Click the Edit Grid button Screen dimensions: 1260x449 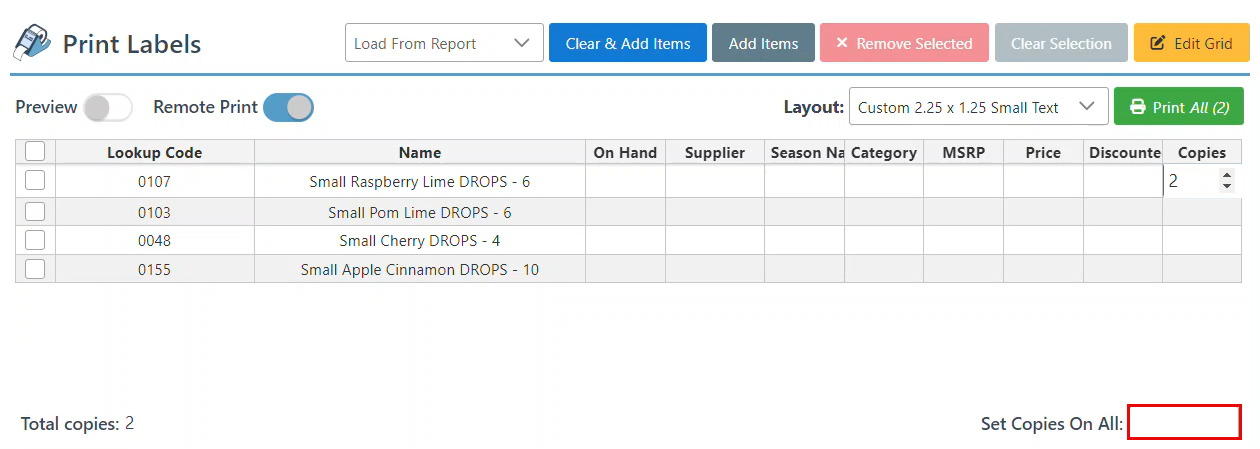[1191, 43]
